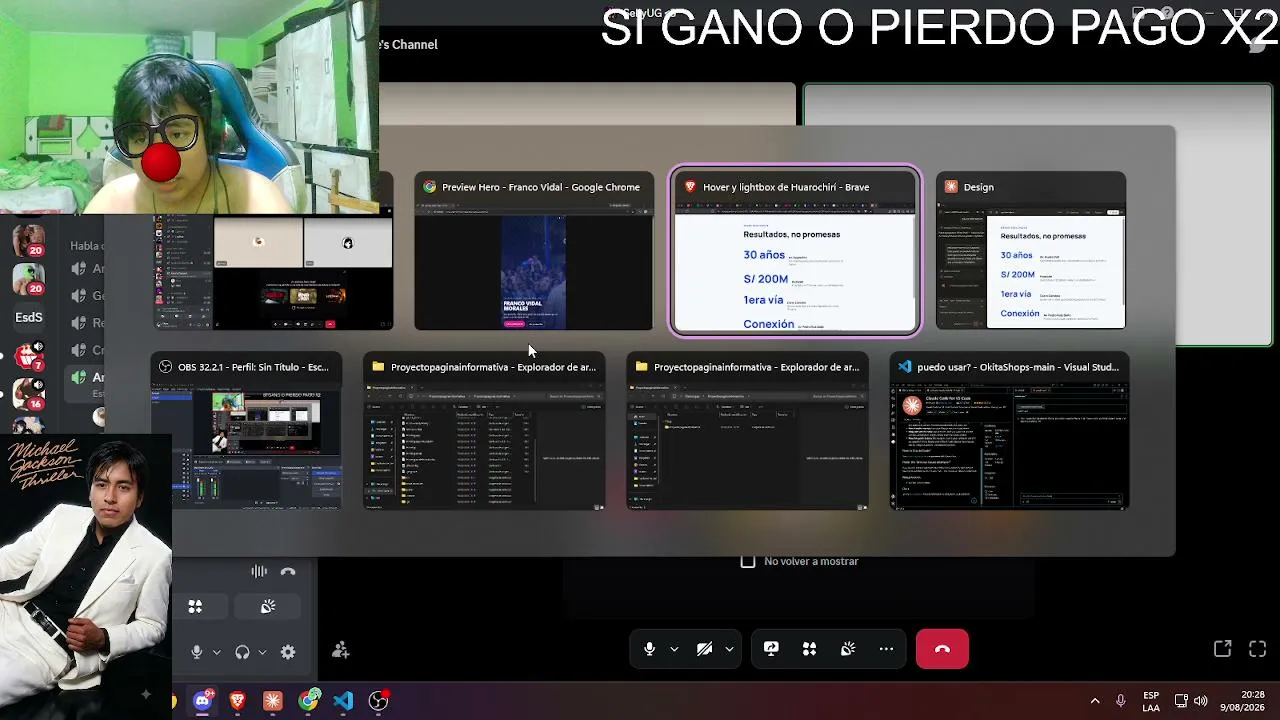Open Visual Studio Code from the taskbar

pos(343,701)
